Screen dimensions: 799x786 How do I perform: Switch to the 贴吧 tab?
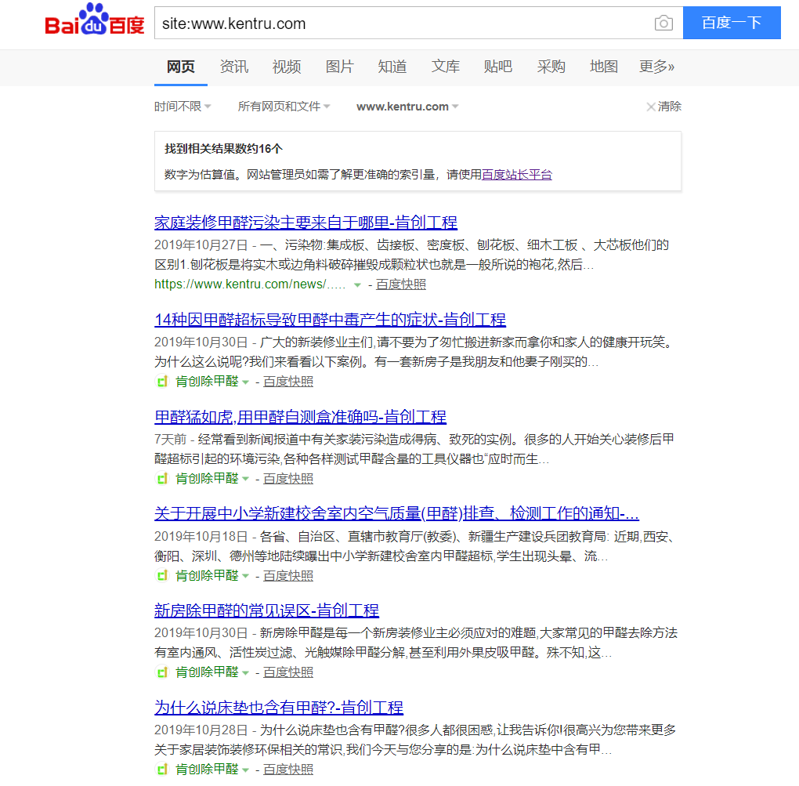tap(498, 67)
